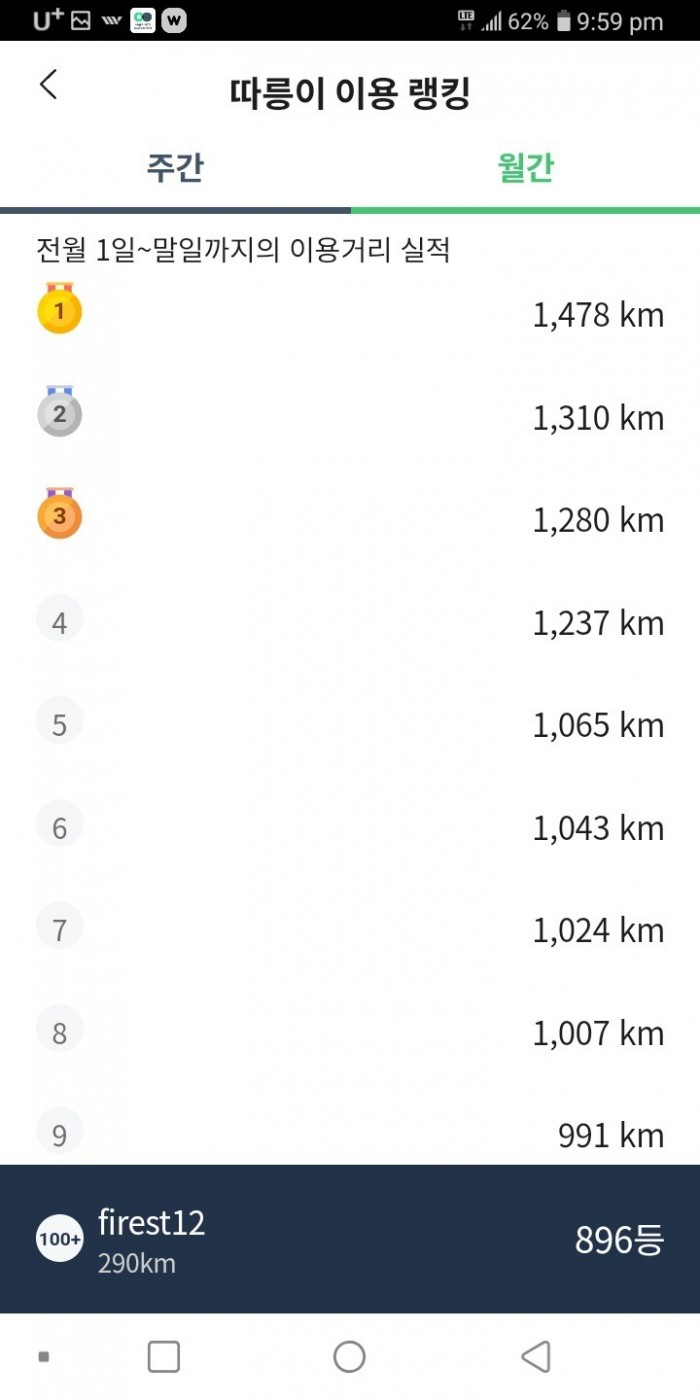
Task: Tap Android recent apps square button
Action: [164, 1357]
